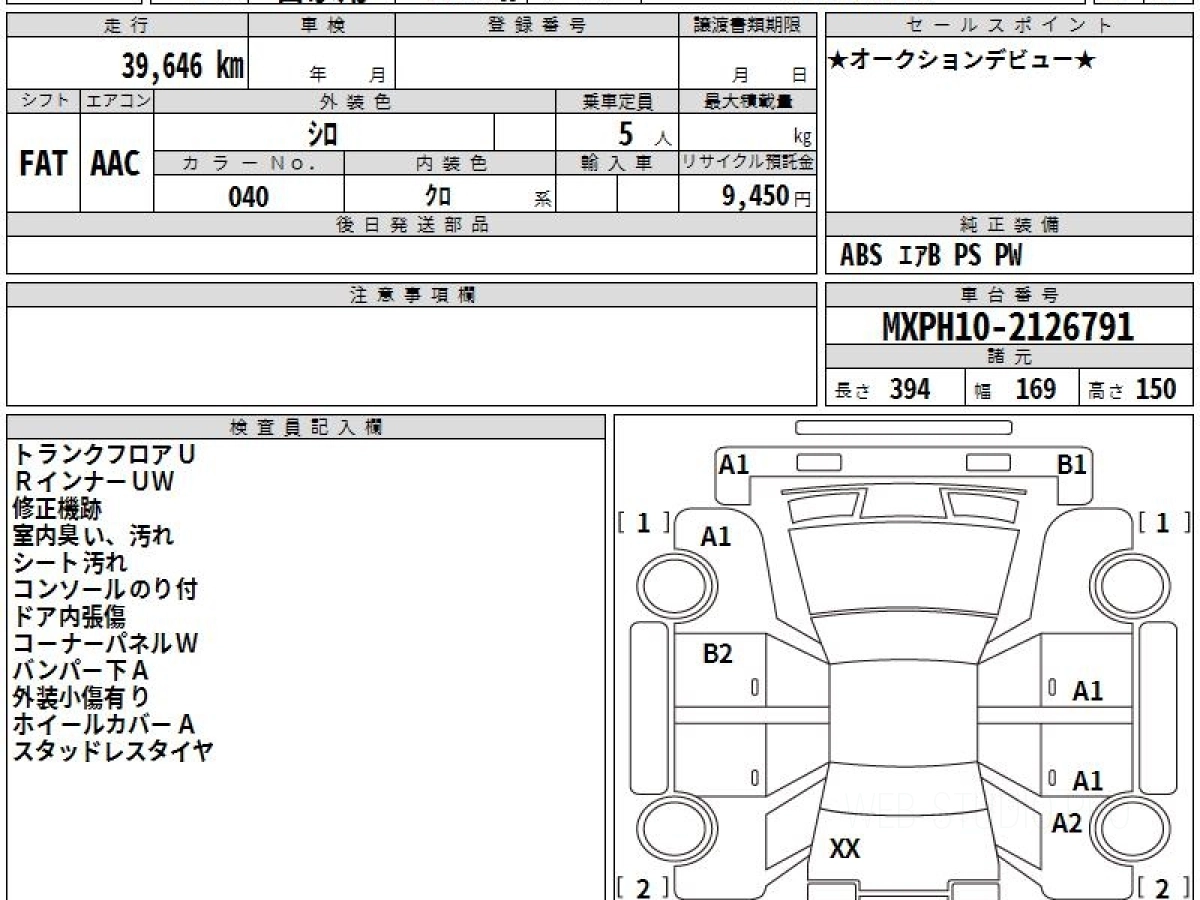Click the chassis number MXPH10-2126791

point(1008,326)
